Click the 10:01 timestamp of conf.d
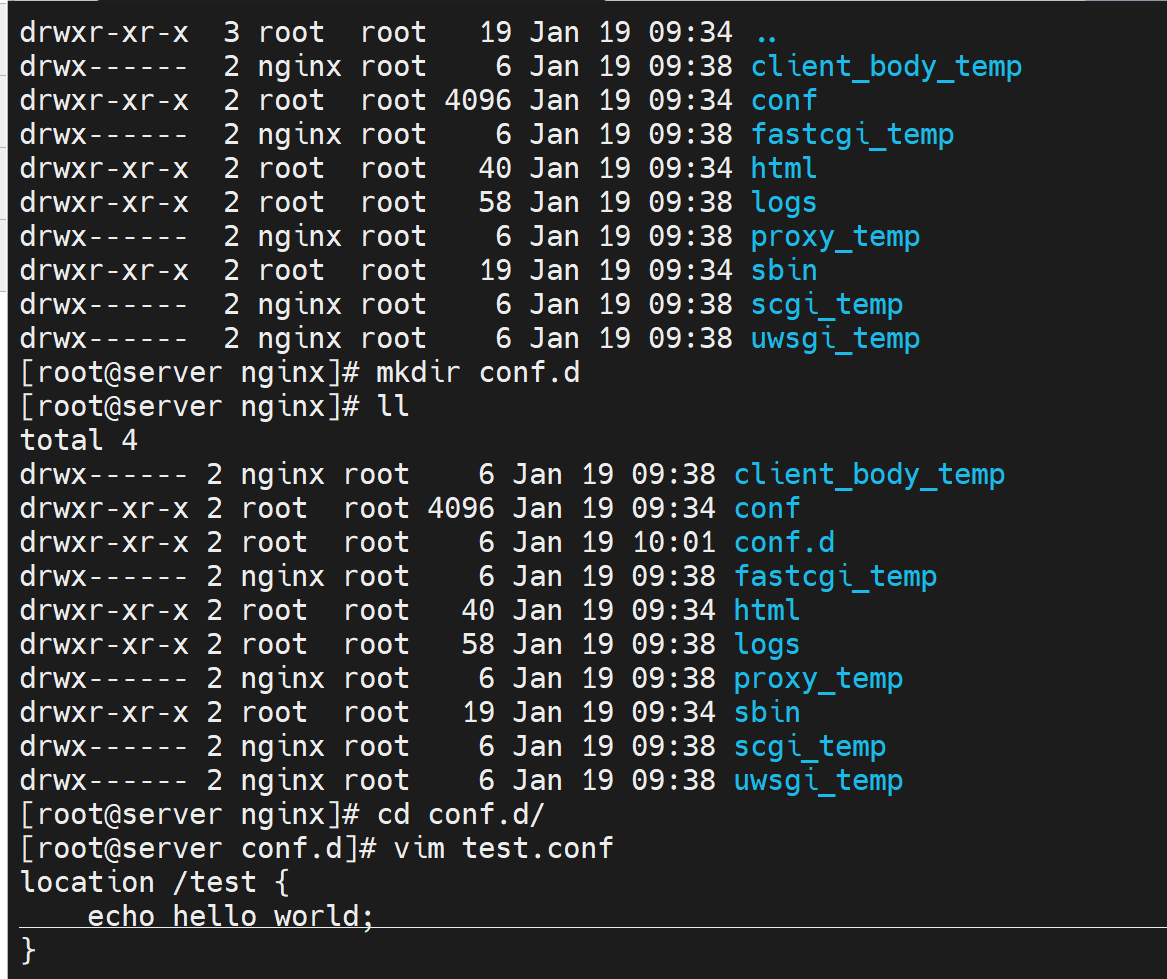Viewport: 1167px width, 979px height. tap(673, 543)
